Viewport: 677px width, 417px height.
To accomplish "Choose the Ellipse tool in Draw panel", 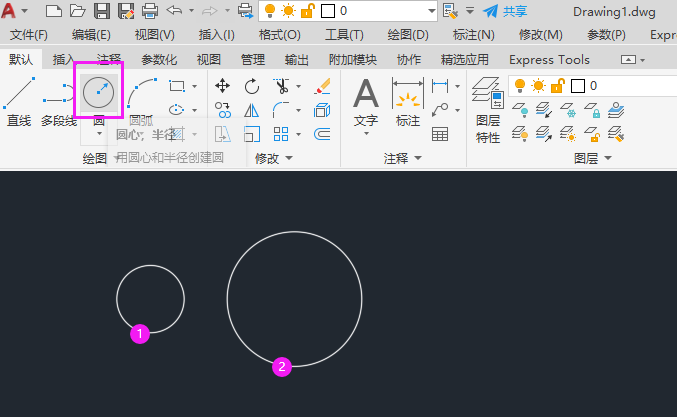I will pyautogui.click(x=177, y=110).
